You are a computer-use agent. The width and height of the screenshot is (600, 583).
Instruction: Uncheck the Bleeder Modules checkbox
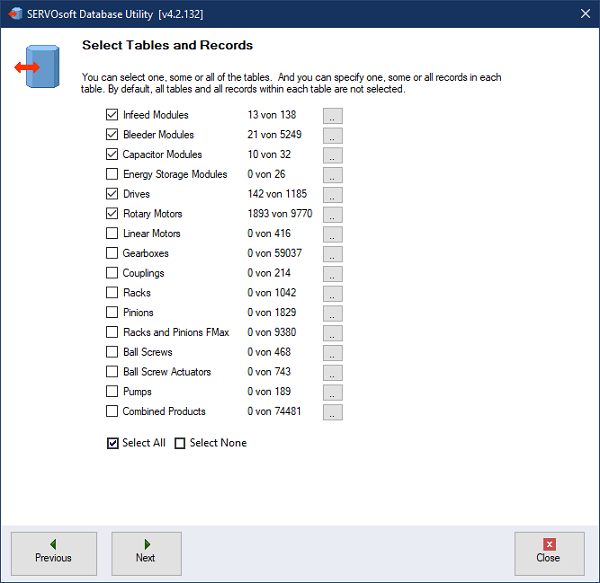pyautogui.click(x=112, y=134)
